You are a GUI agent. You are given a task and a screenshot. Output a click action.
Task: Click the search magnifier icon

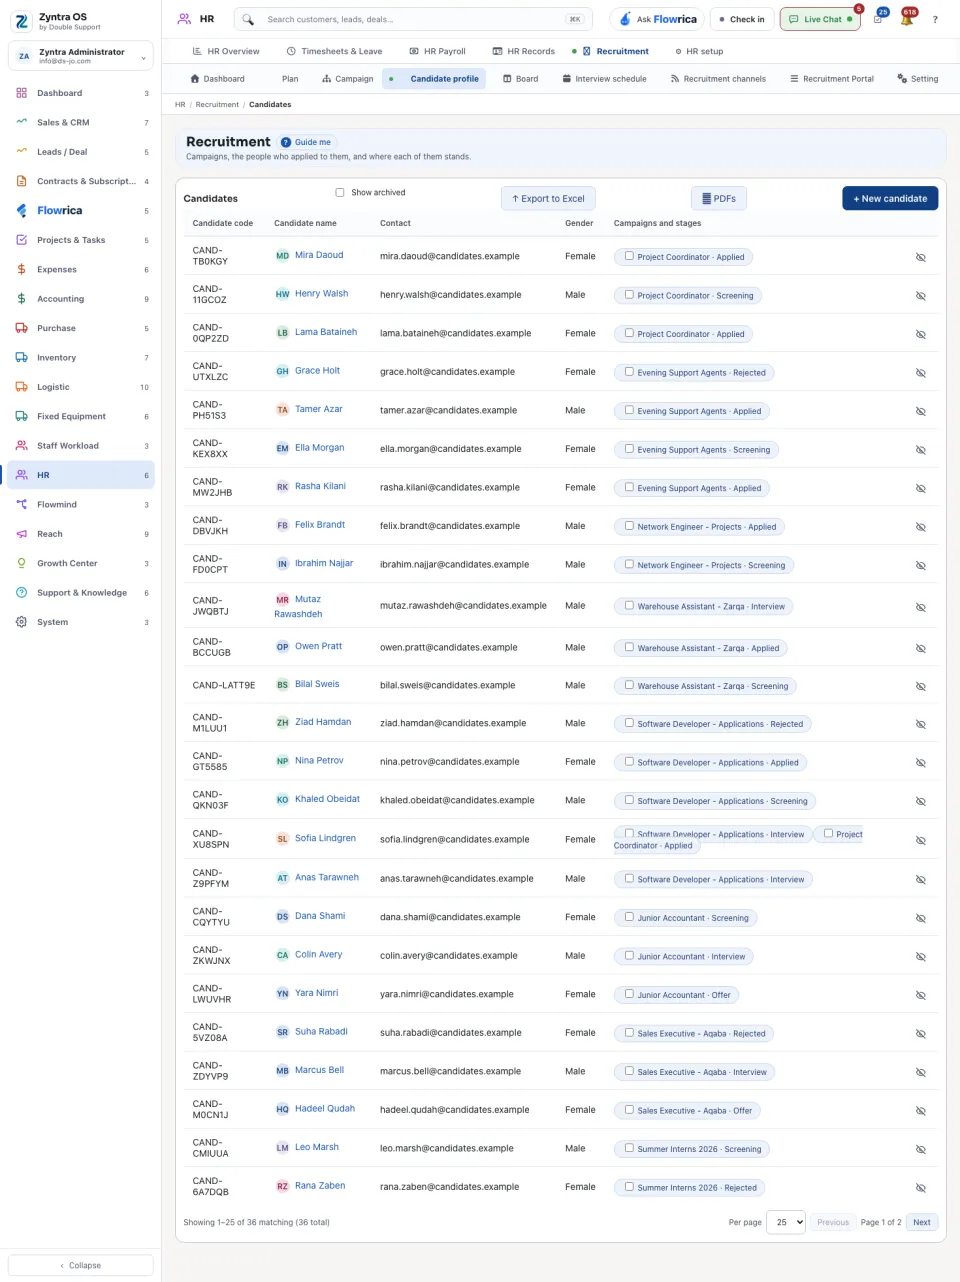(248, 19)
